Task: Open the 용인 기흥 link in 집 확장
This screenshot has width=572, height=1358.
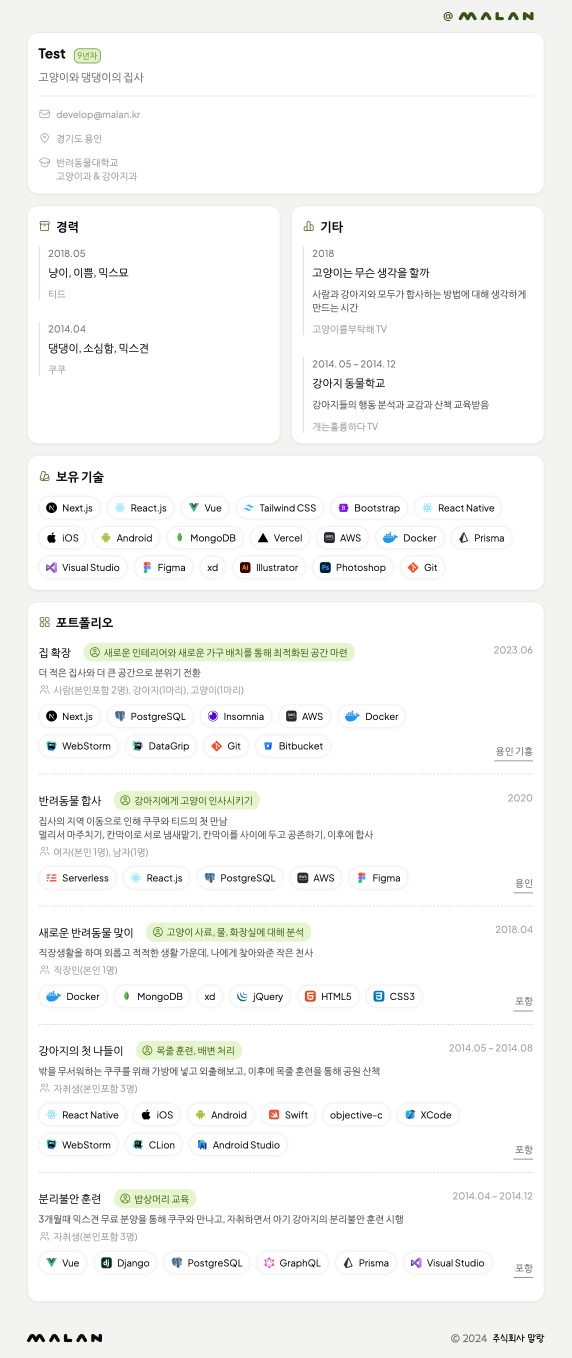Action: (x=514, y=751)
